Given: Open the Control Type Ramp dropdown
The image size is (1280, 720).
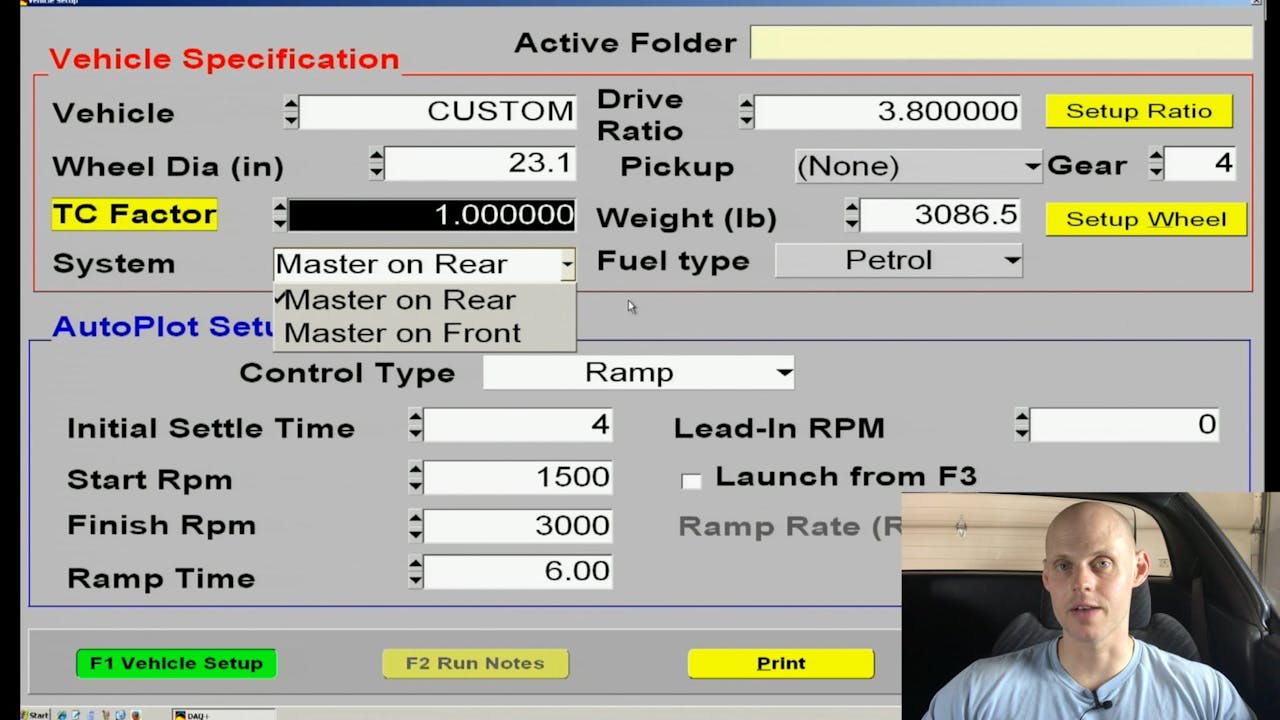Looking at the screenshot, I should point(638,373).
